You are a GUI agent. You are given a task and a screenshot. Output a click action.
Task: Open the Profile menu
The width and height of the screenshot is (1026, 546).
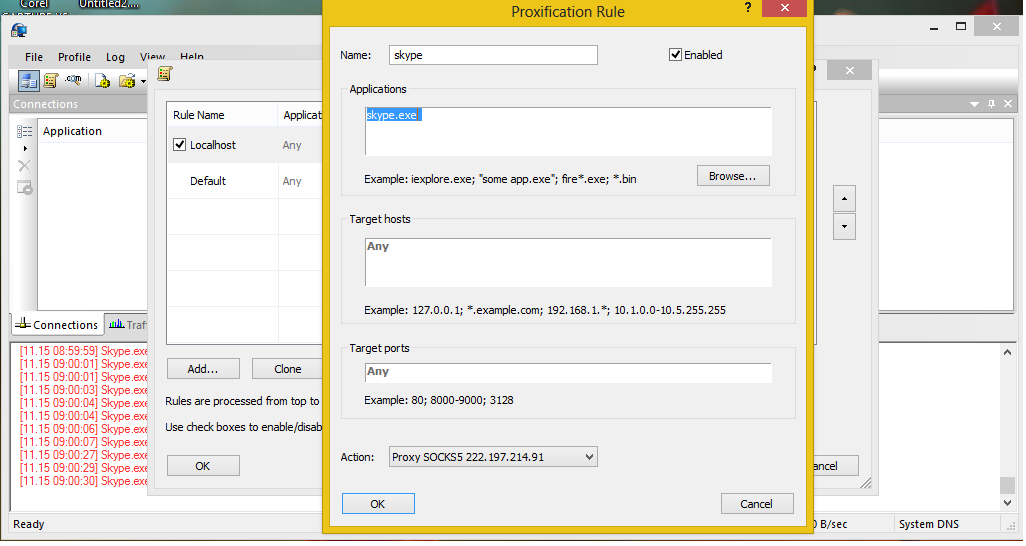(74, 57)
